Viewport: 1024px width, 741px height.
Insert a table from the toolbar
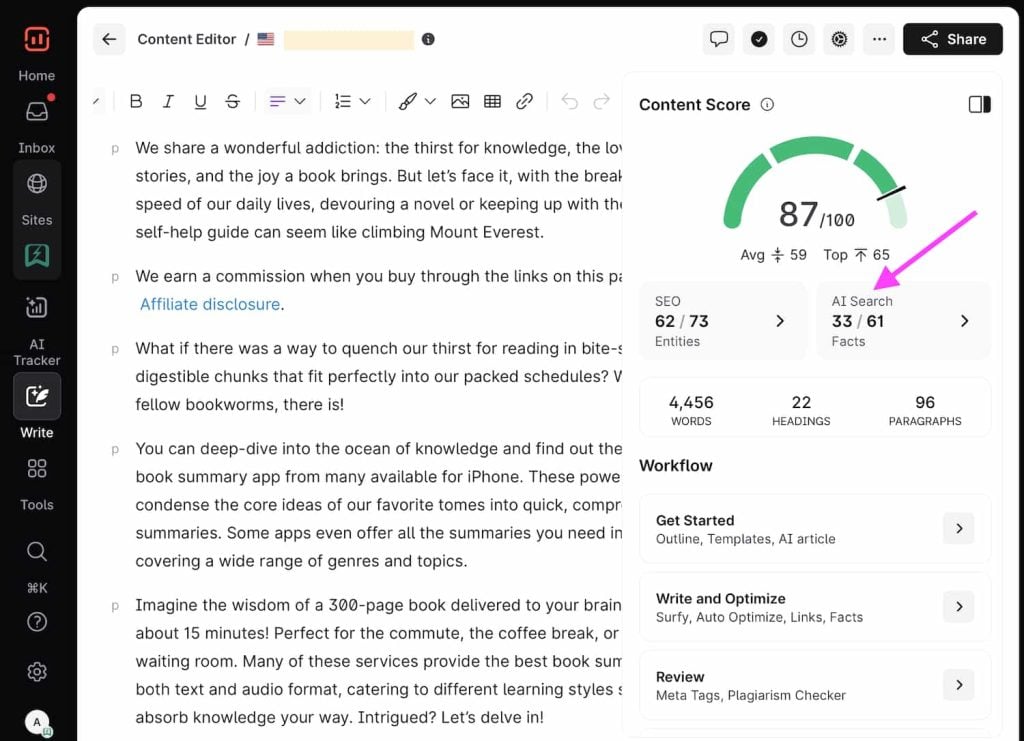[492, 101]
